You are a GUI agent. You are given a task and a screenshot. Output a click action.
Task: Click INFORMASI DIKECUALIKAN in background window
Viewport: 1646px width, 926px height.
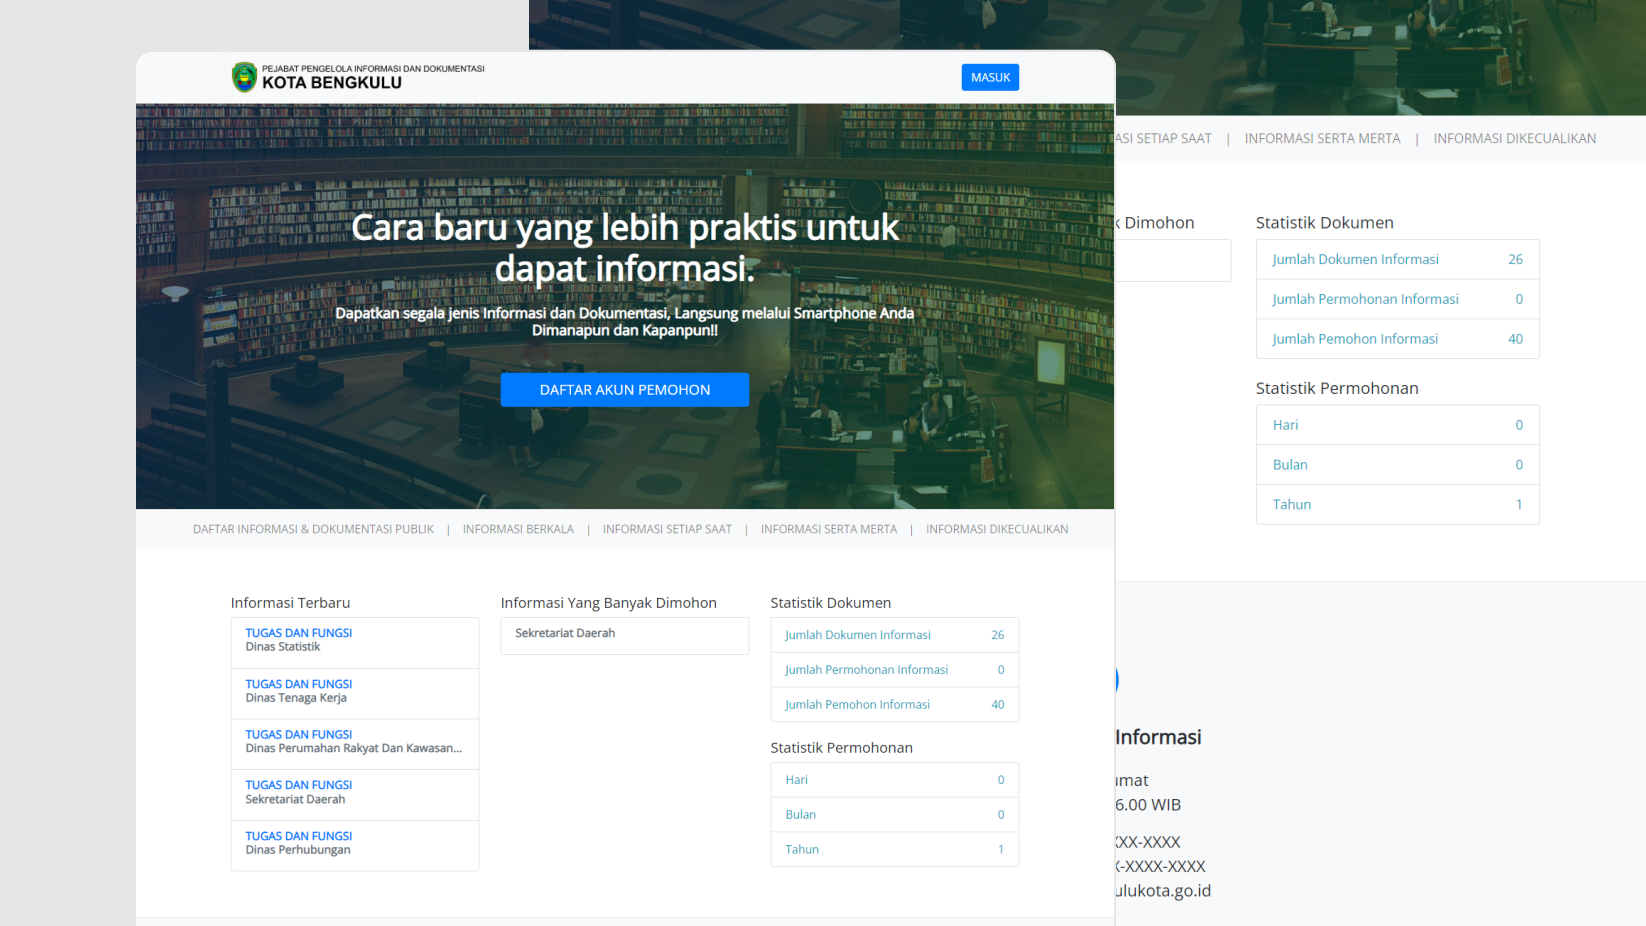(1514, 139)
